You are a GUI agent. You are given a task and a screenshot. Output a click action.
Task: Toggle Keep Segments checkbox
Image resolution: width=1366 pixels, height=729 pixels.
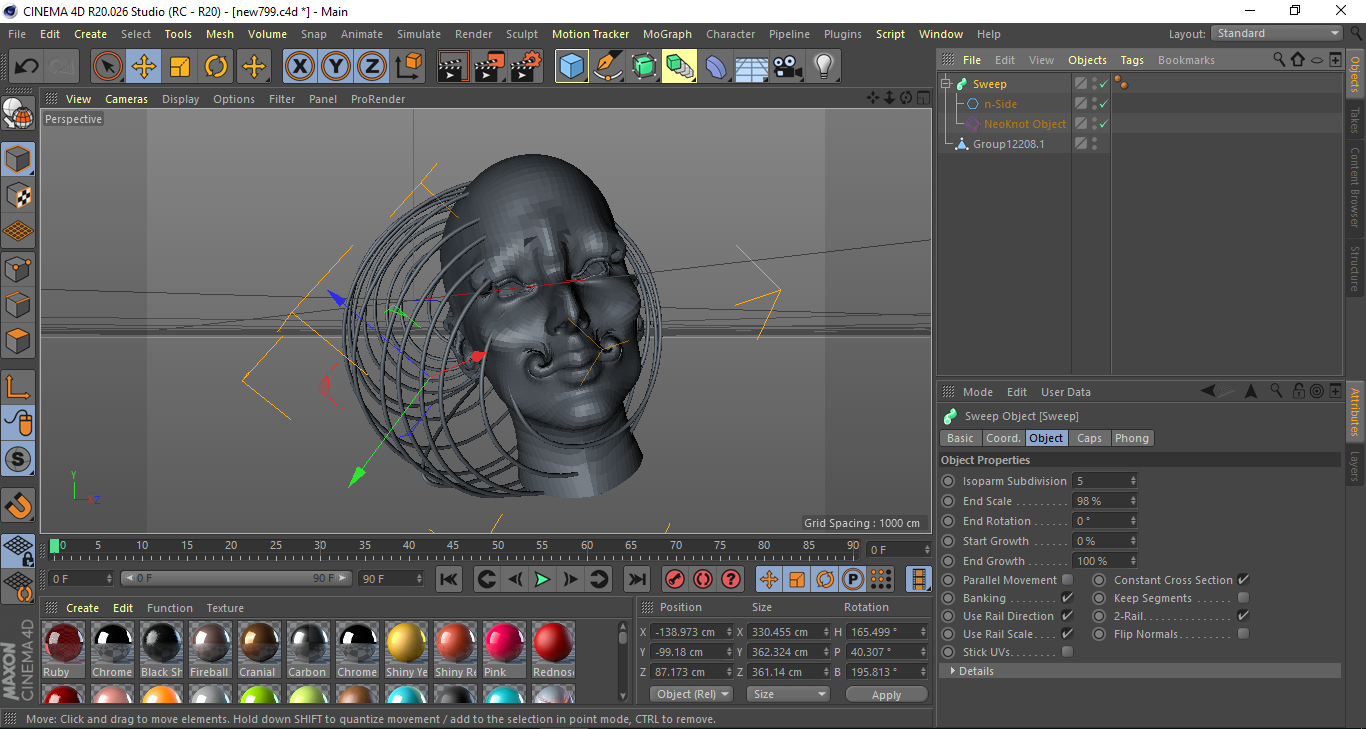1243,598
